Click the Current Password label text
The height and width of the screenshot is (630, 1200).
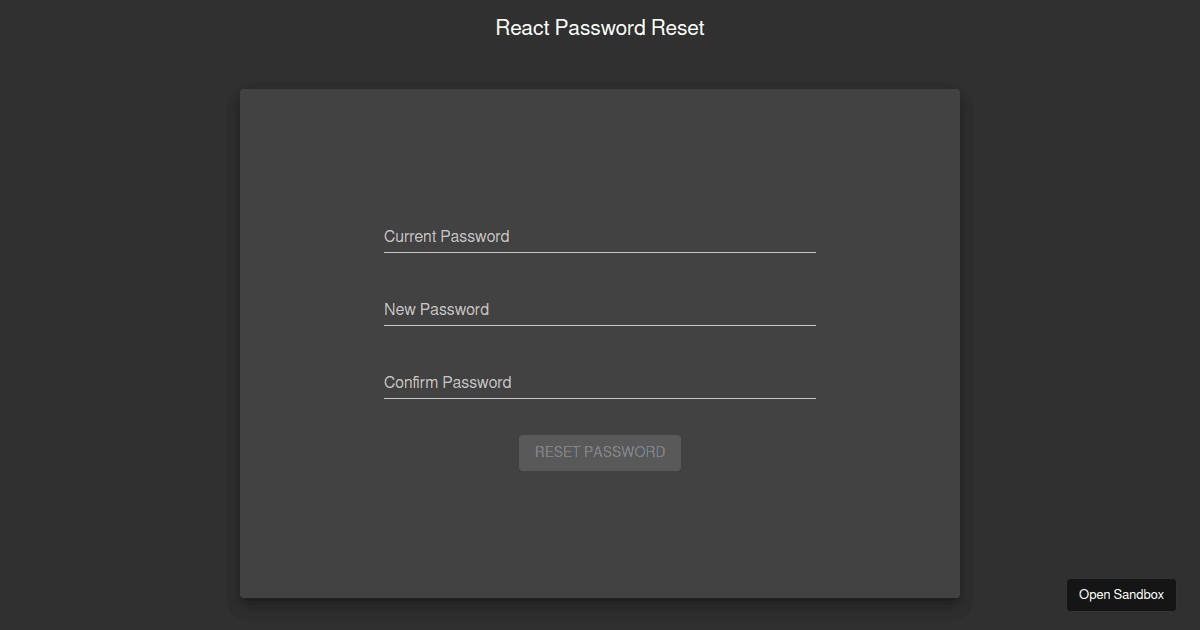(x=446, y=236)
